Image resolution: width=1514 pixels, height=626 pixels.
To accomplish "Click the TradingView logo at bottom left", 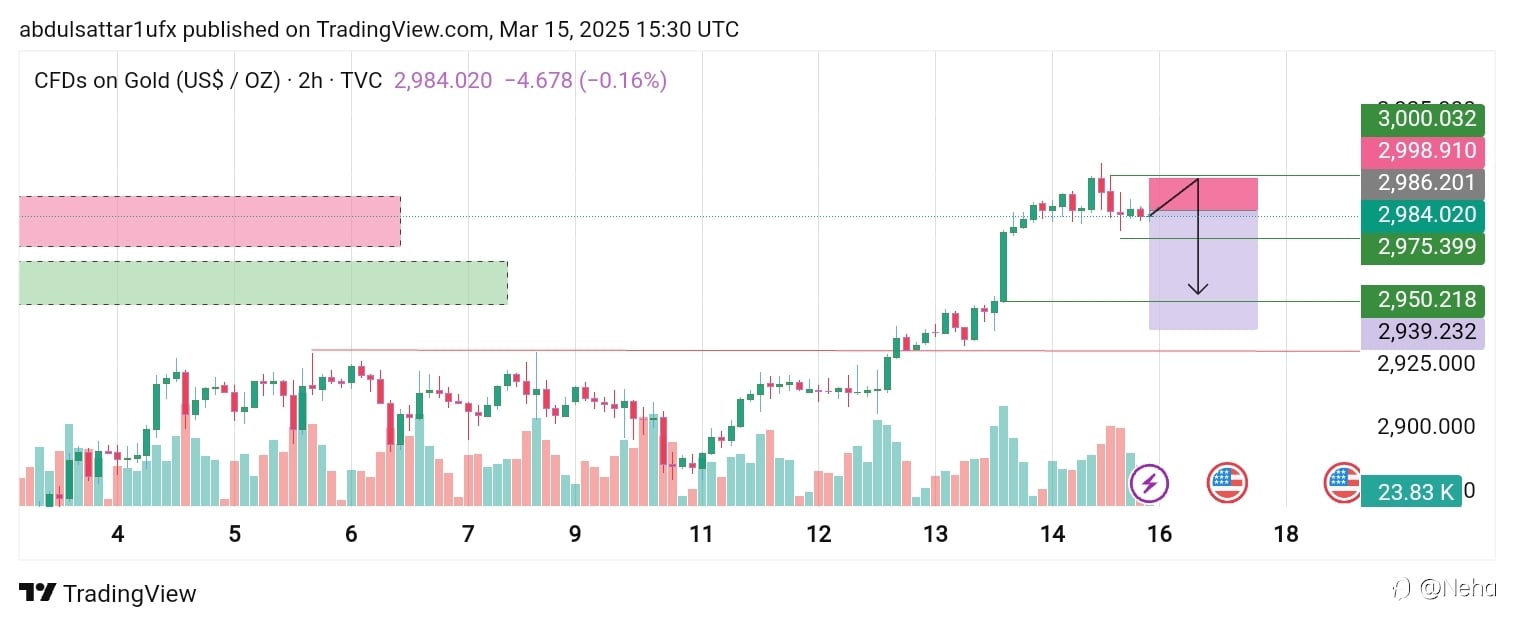I will point(108,594).
